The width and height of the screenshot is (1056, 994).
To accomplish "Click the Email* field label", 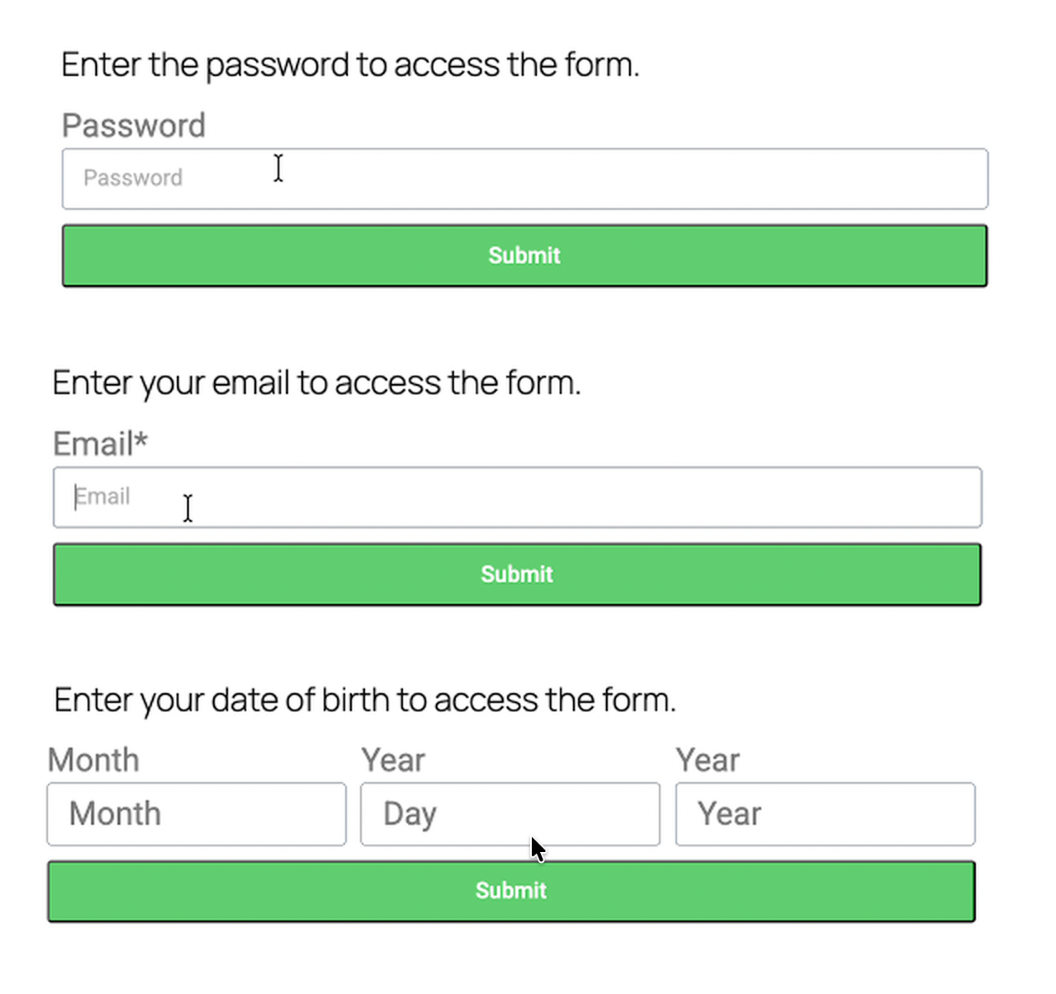I will (93, 444).
